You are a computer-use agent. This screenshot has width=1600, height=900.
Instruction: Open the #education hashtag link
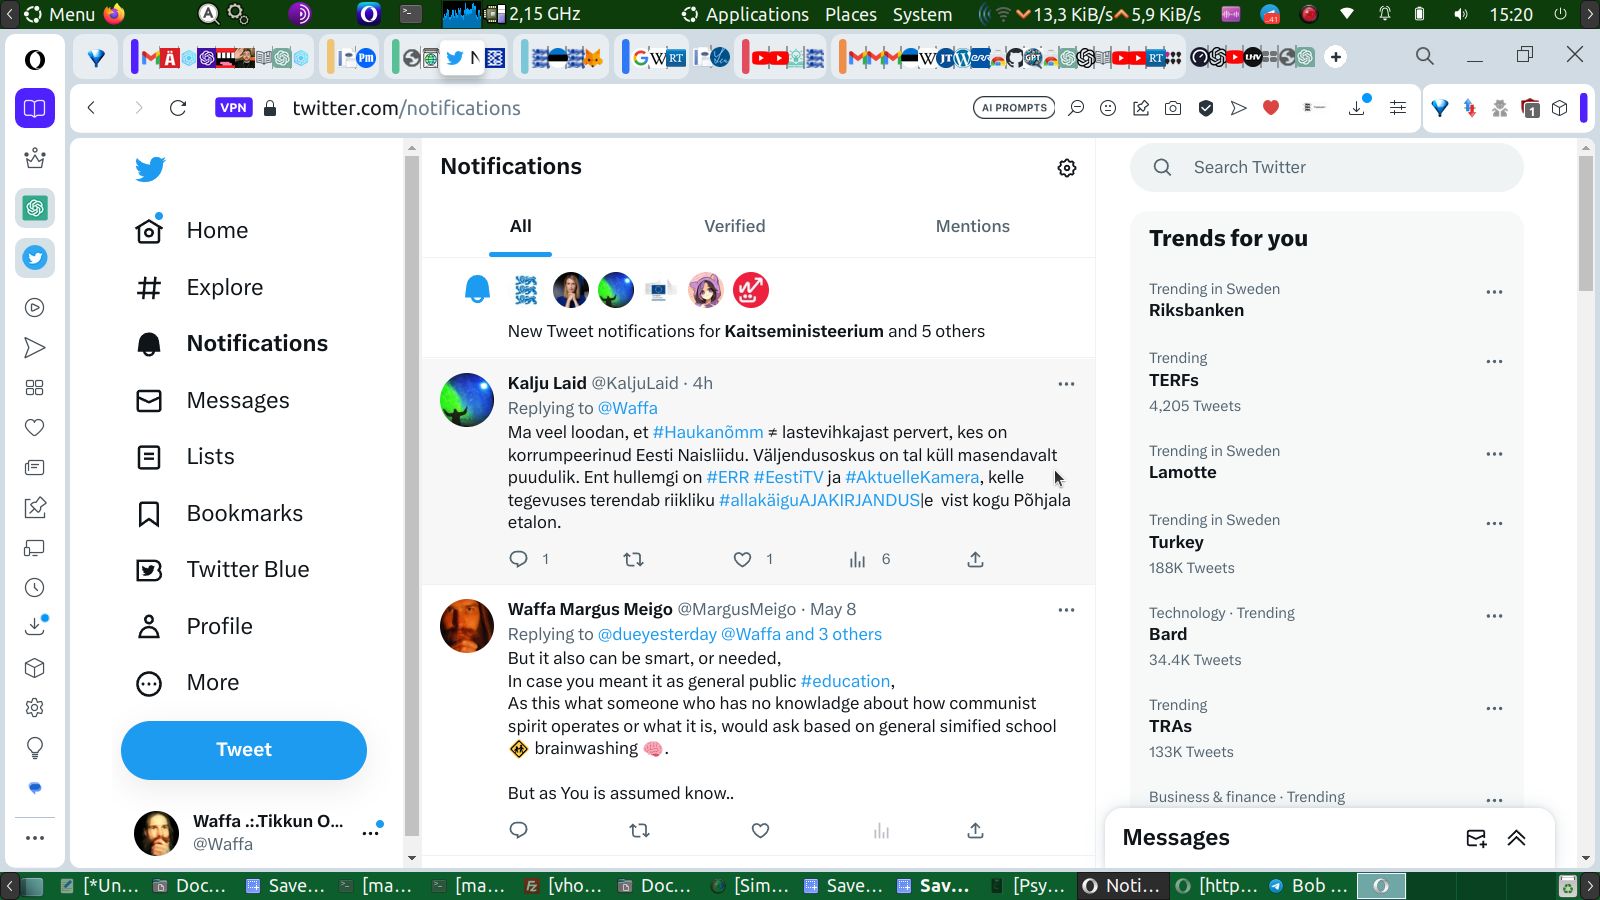click(x=845, y=681)
